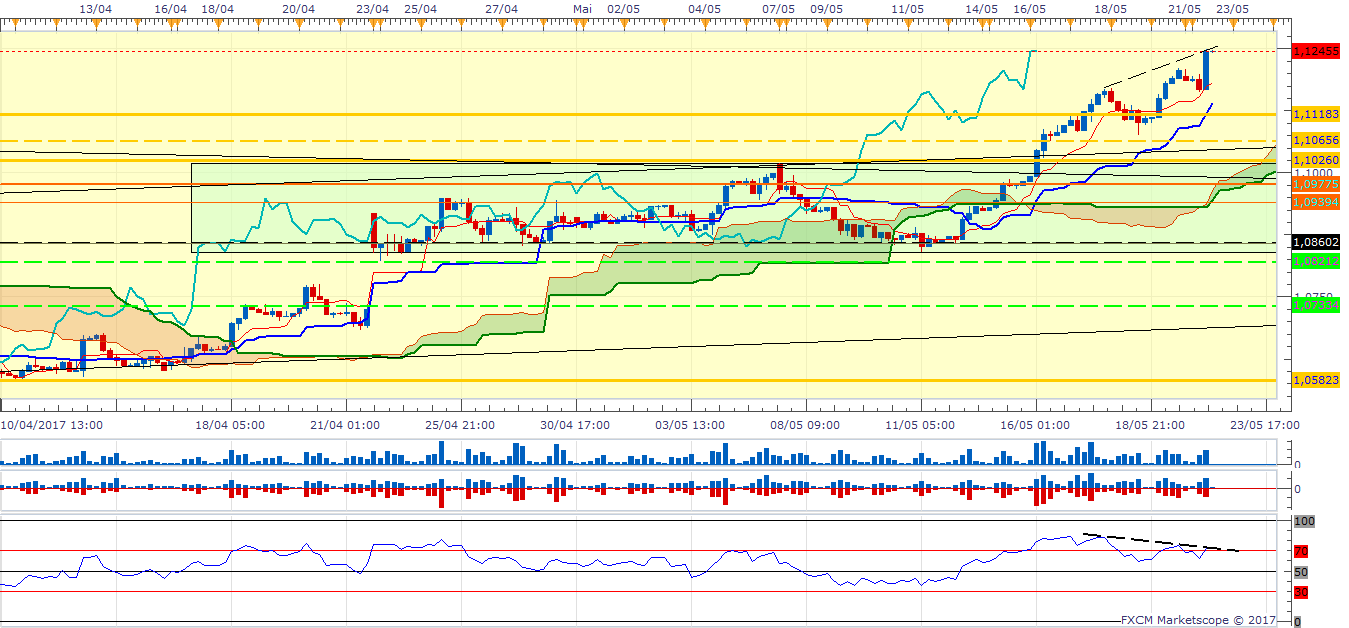This screenshot has height=628, width=1349.
Task: Select the 03/05 13:00 bottom axis timestamp
Action: [690, 425]
